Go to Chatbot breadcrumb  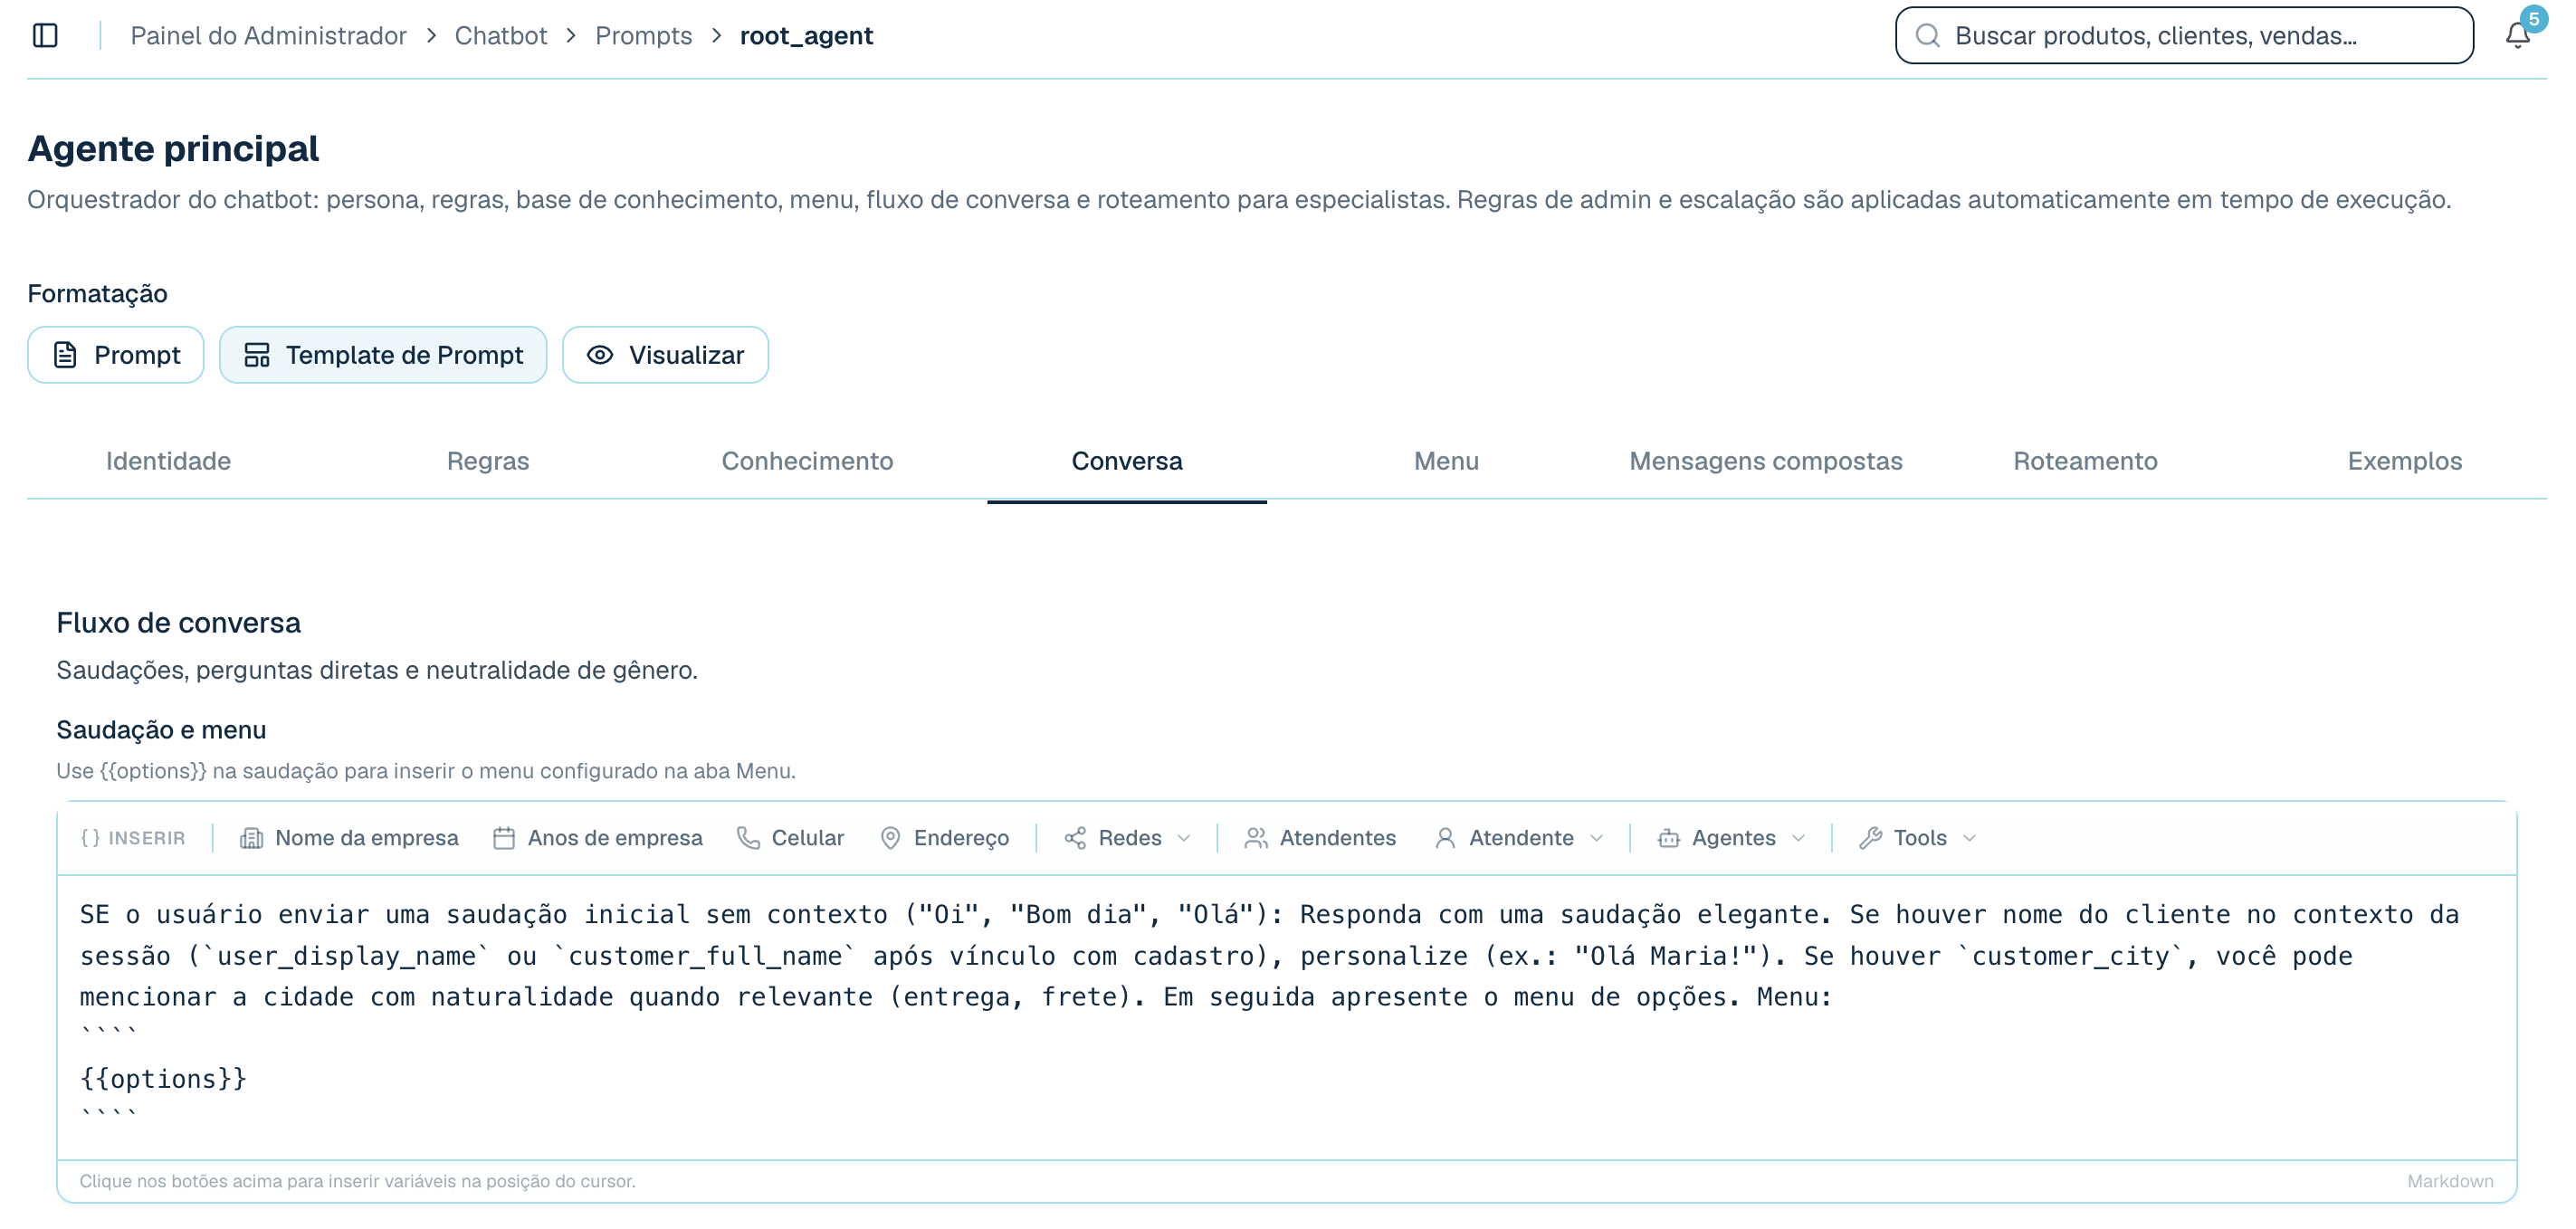[501, 36]
